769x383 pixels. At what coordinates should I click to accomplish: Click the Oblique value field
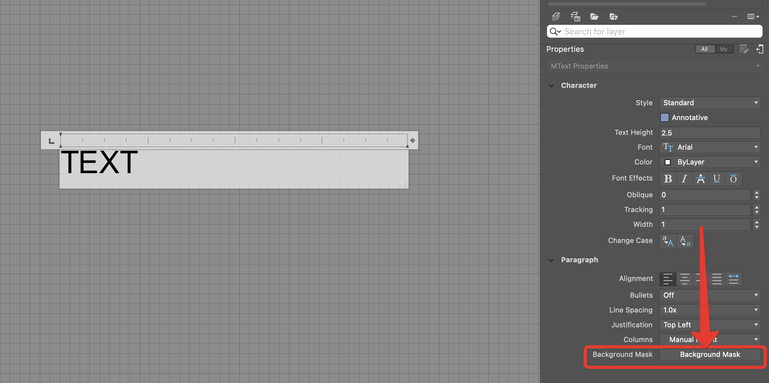(705, 195)
